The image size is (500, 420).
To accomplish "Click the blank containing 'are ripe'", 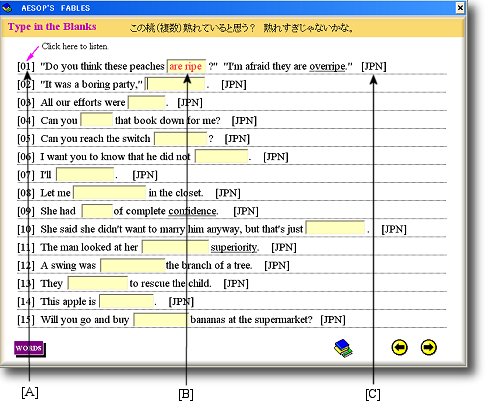I will pyautogui.click(x=186, y=66).
